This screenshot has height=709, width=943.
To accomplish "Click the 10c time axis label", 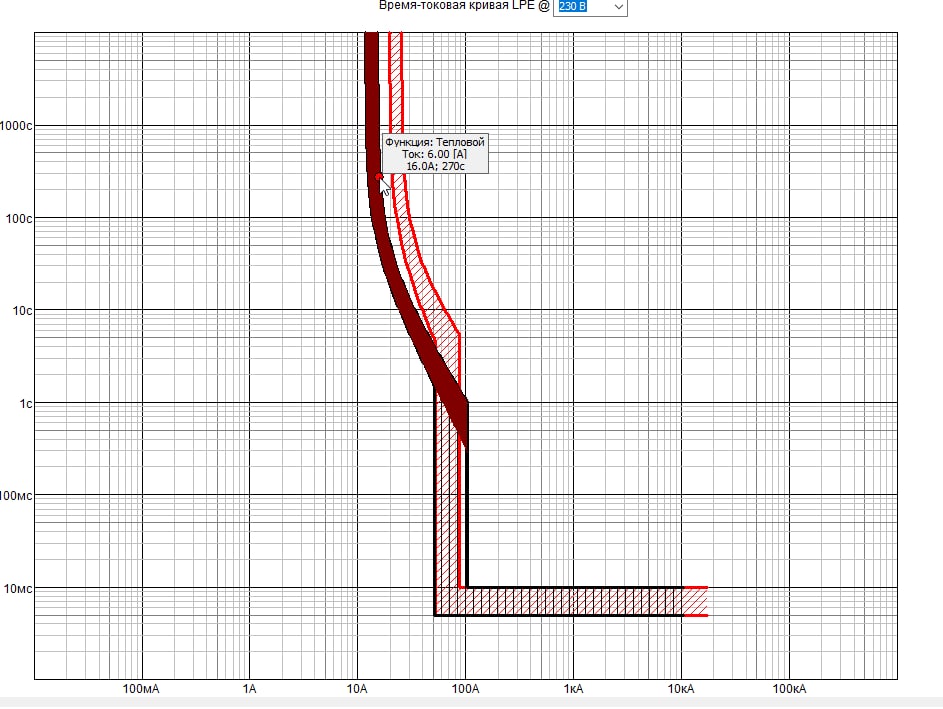I will point(22,311).
